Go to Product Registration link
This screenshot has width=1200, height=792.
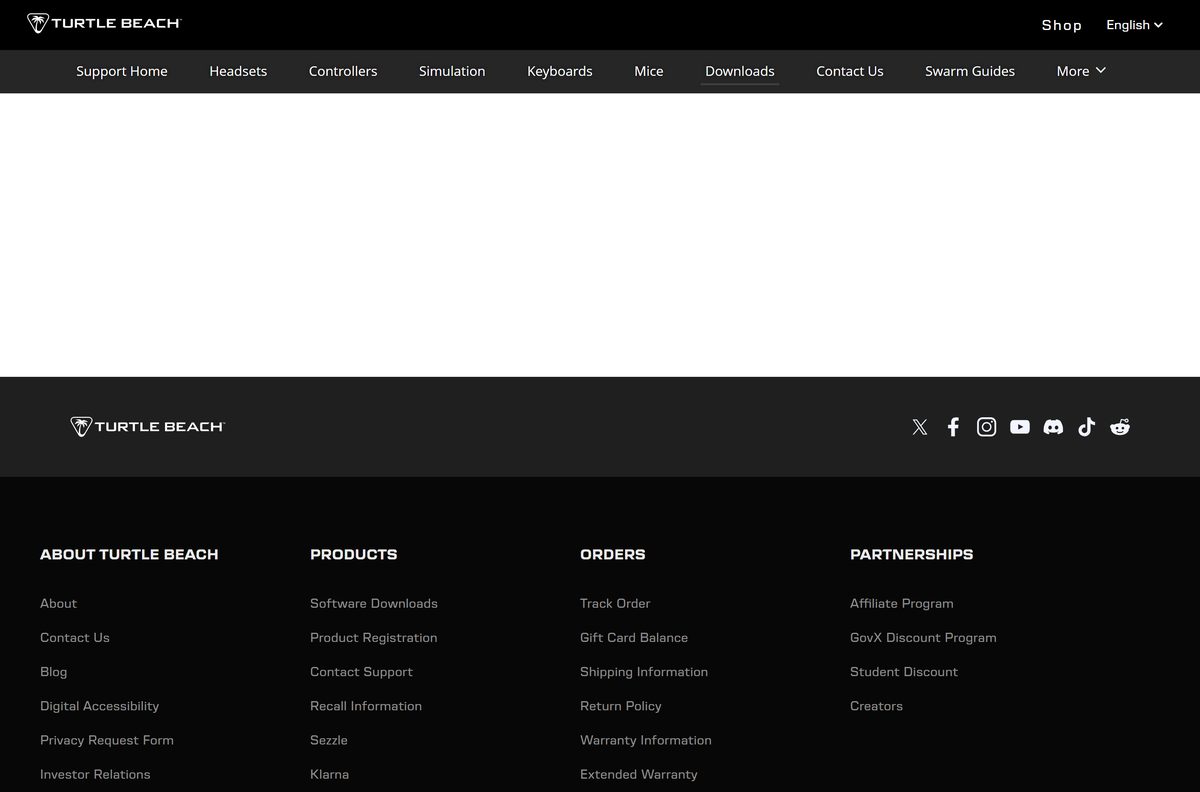pyautogui.click(x=374, y=638)
